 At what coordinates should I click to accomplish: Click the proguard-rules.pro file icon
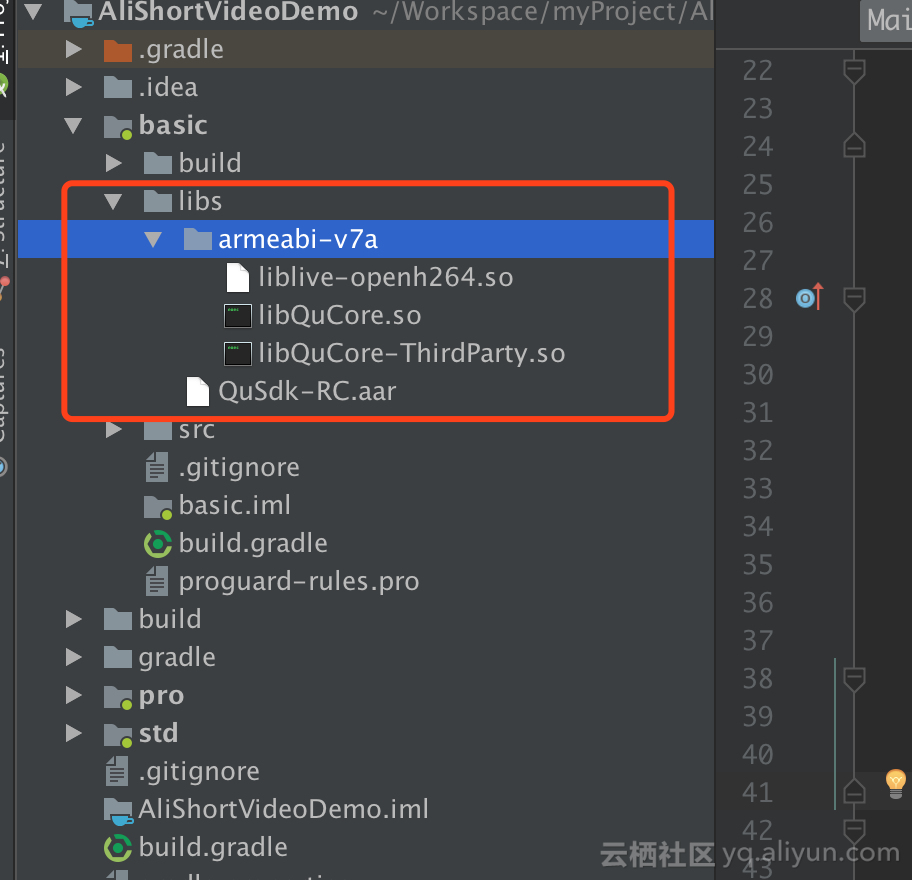(x=157, y=581)
